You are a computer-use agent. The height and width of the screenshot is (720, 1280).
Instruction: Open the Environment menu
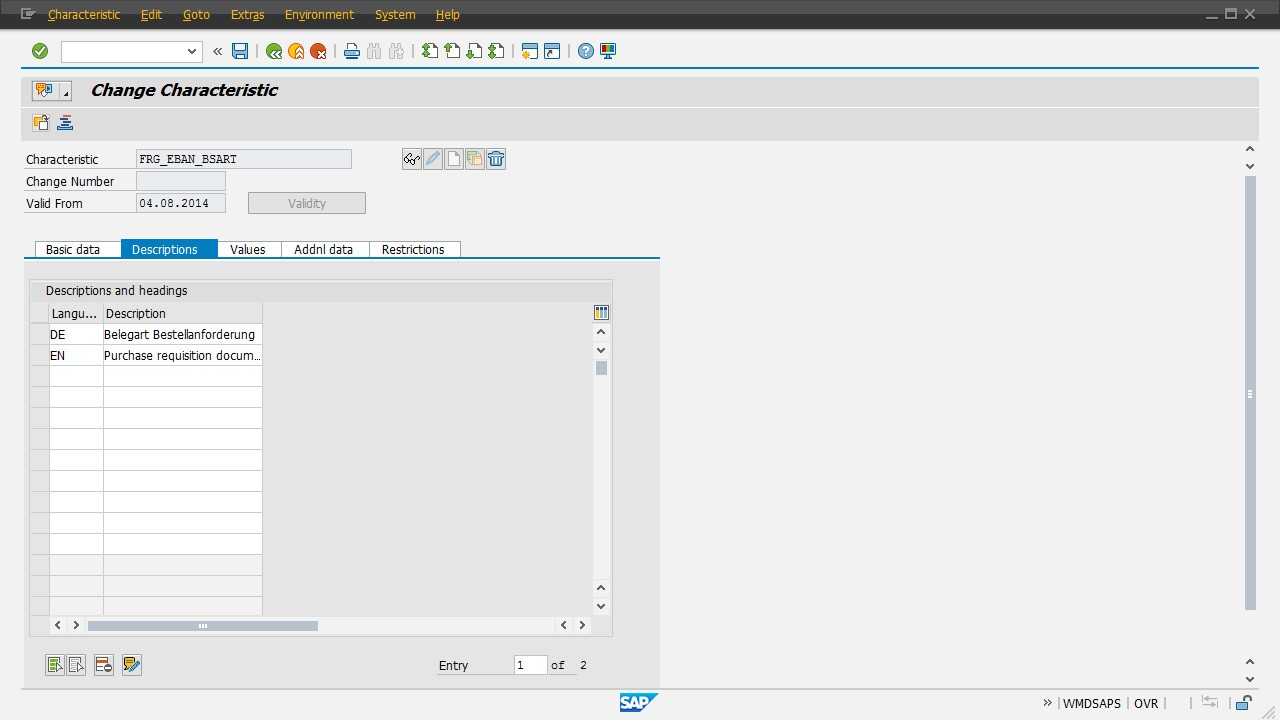click(319, 15)
